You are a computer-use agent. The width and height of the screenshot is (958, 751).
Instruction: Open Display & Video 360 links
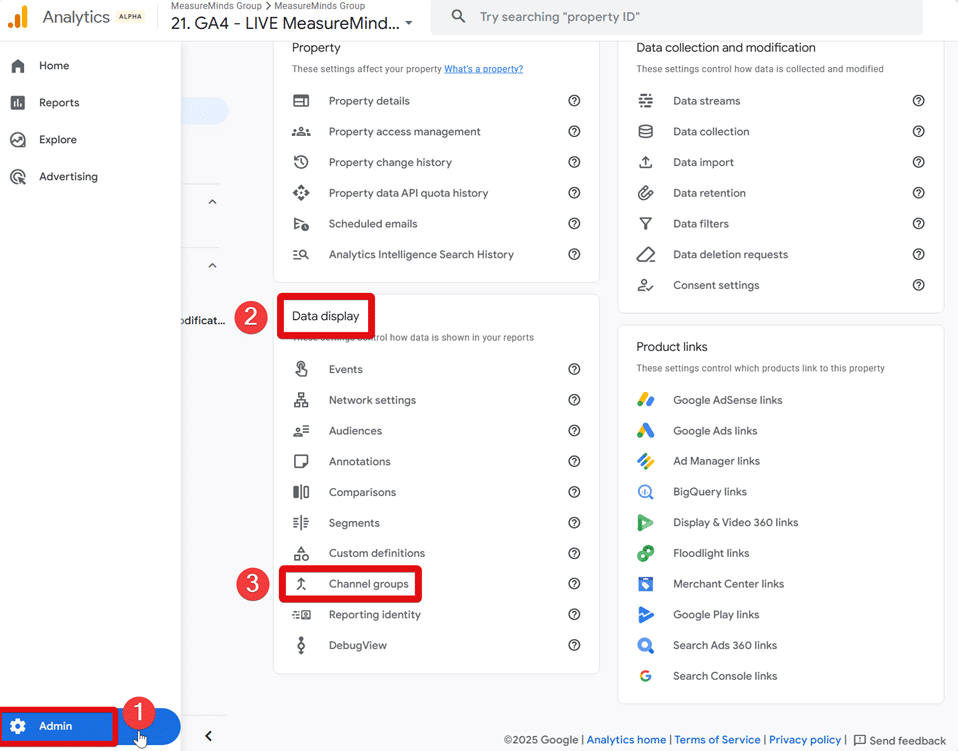pos(736,522)
